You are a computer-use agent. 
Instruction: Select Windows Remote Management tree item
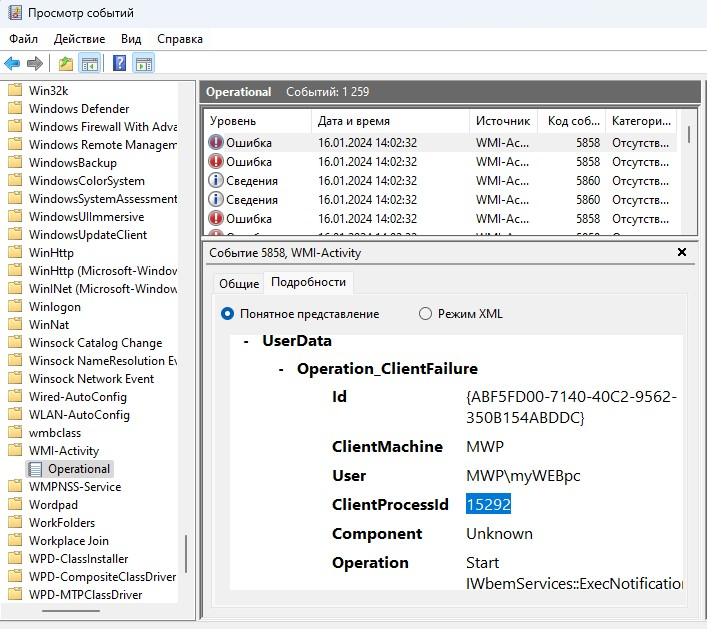click(x=103, y=144)
